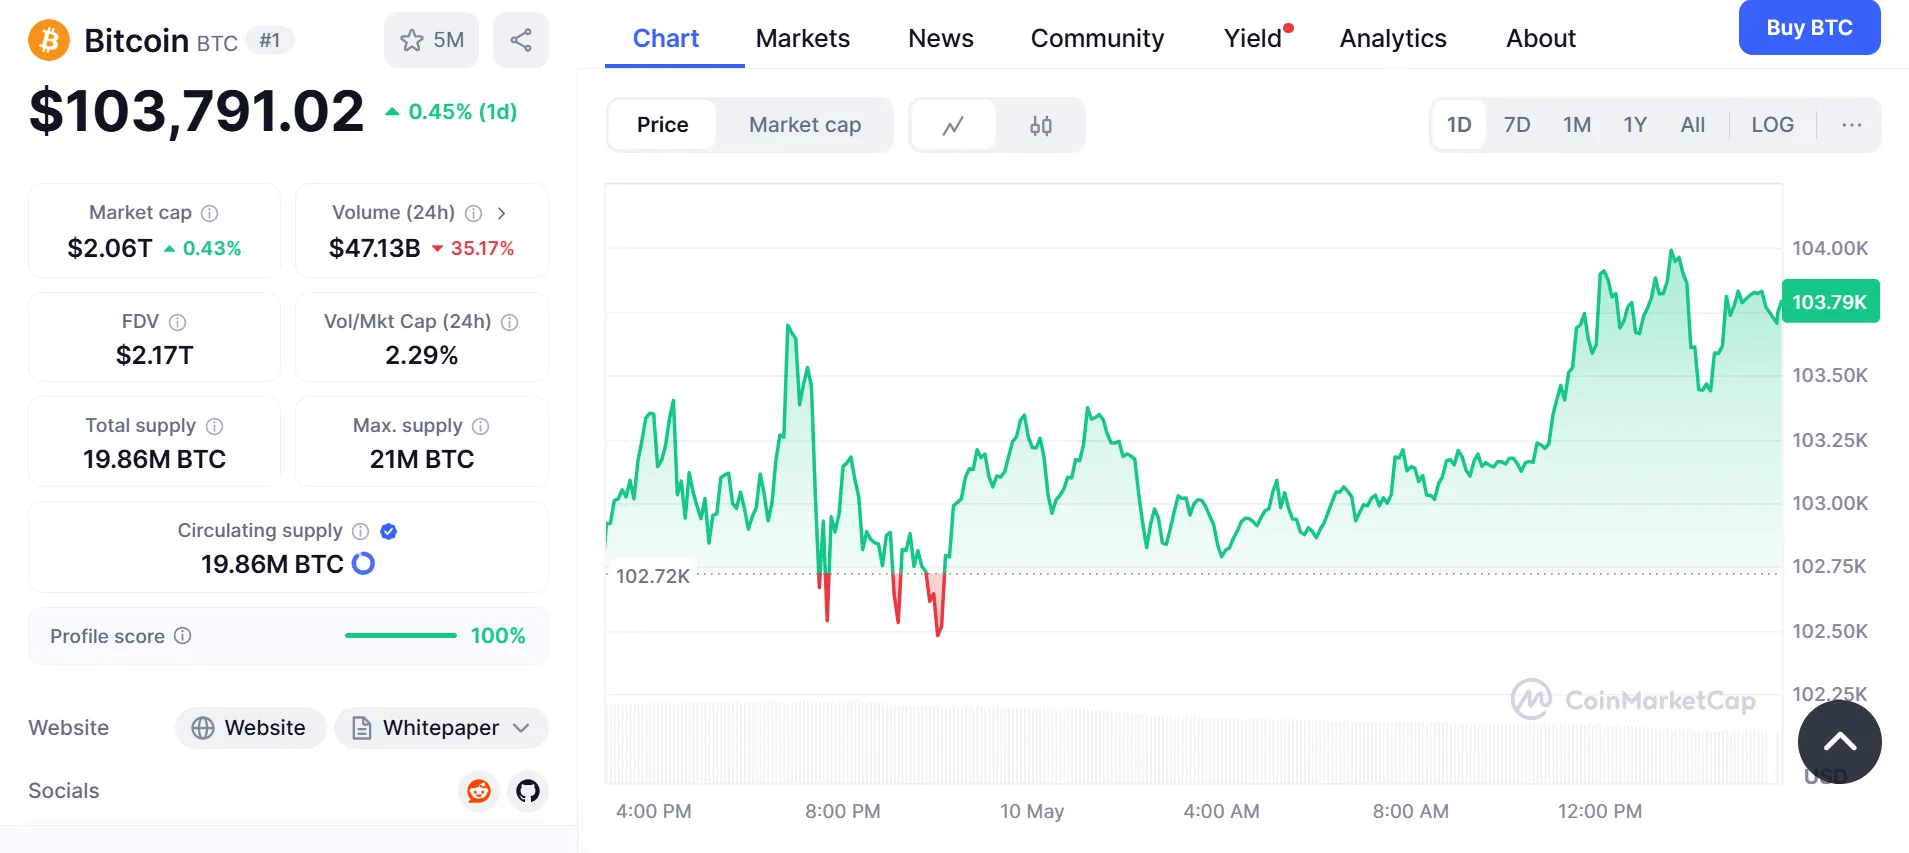The height and width of the screenshot is (853, 1909).
Task: Expand Volume (24h) details chevron
Action: click(x=501, y=213)
